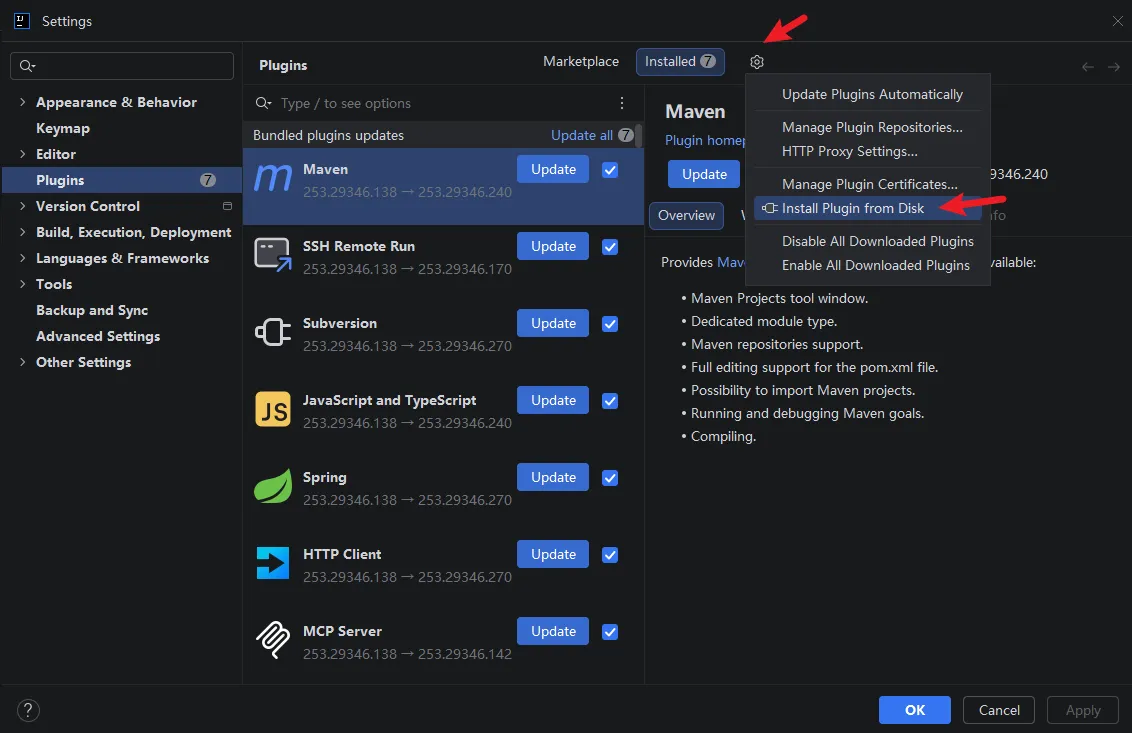Click the Cancel button
This screenshot has width=1132, height=733.
pos(999,710)
